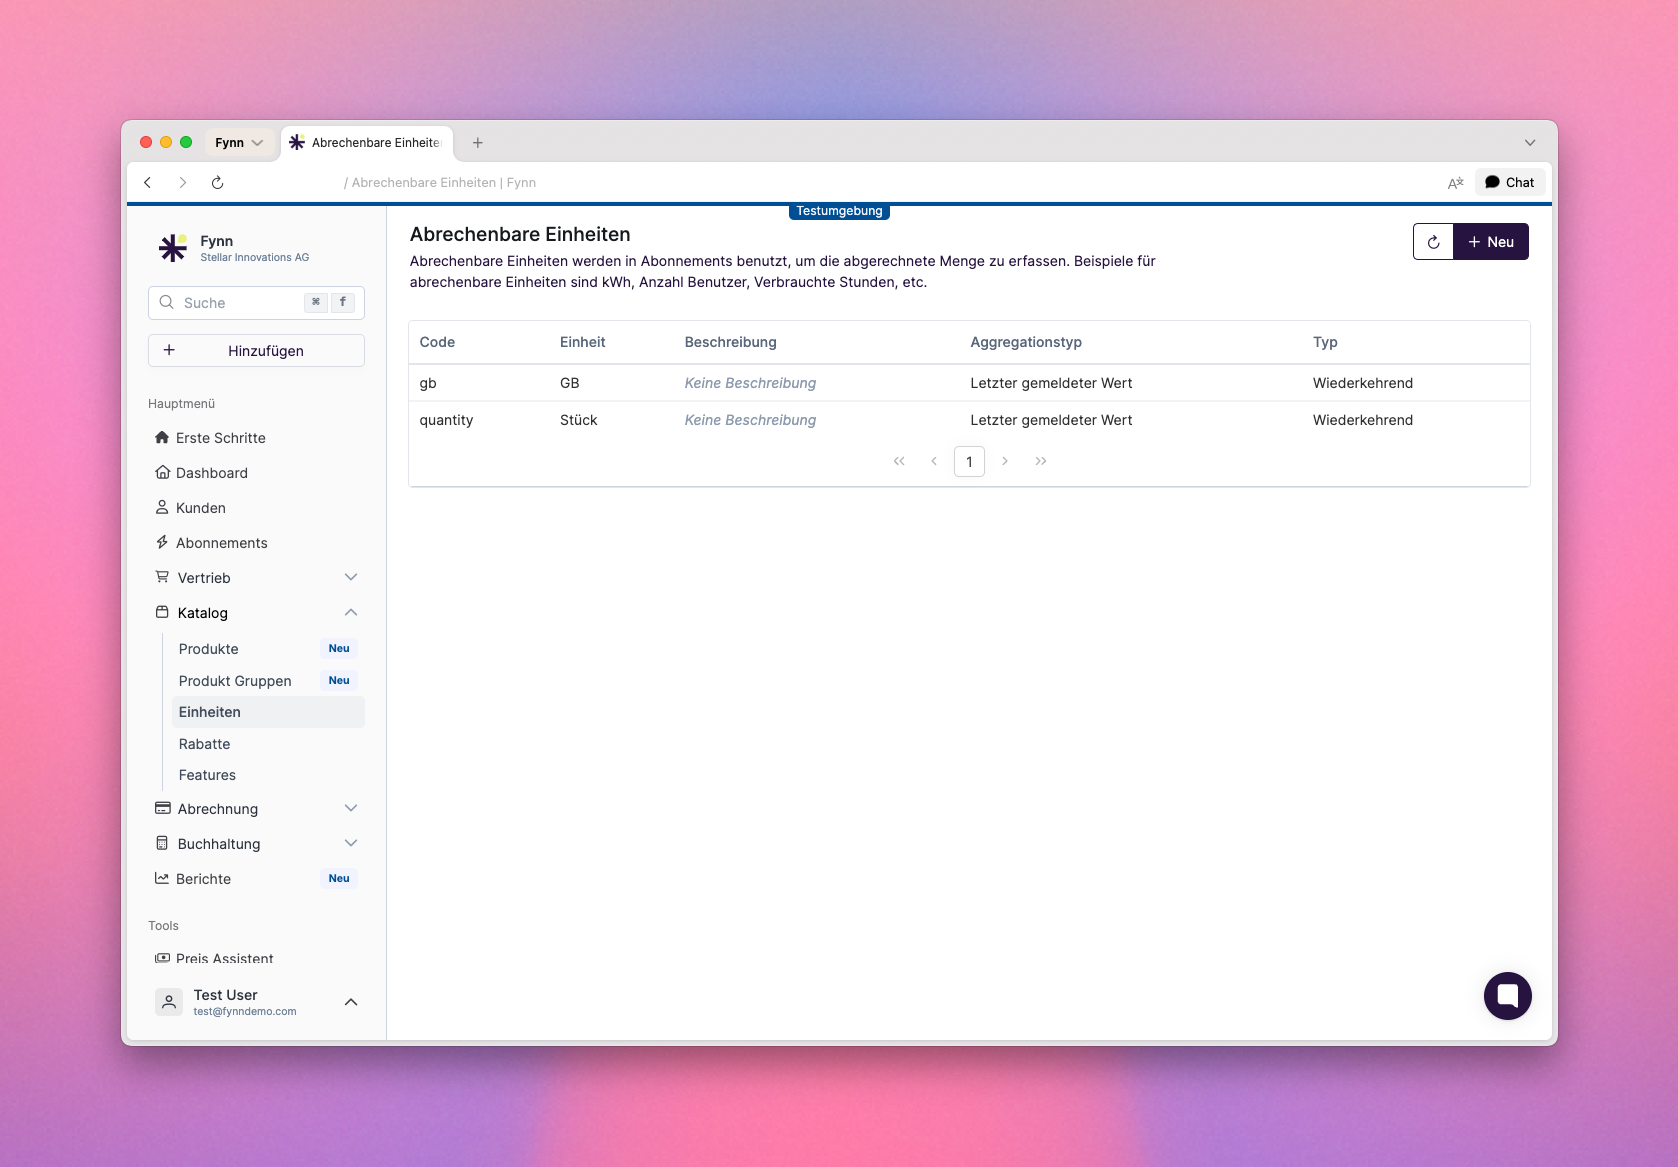
Task: Click the Einheit column header
Action: (582, 342)
